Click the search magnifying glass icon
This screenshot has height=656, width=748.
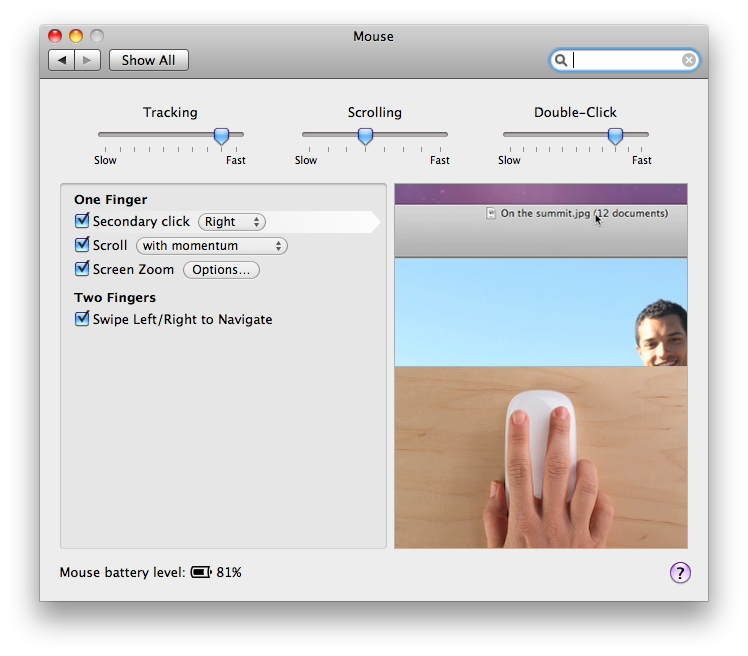(562, 60)
